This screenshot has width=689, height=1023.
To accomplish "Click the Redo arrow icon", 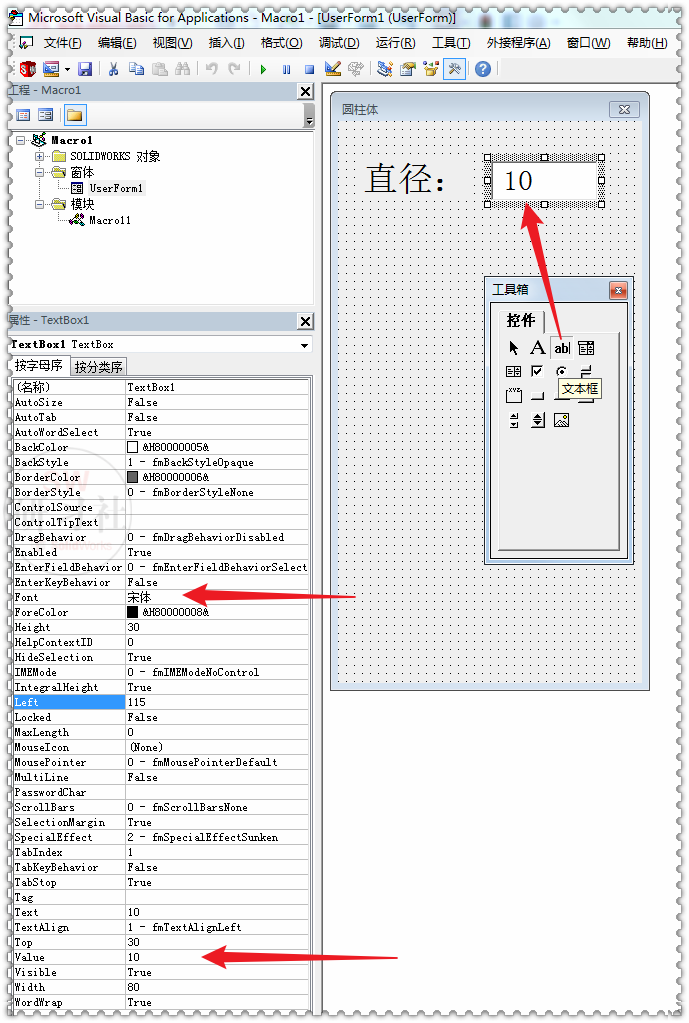I will point(234,69).
